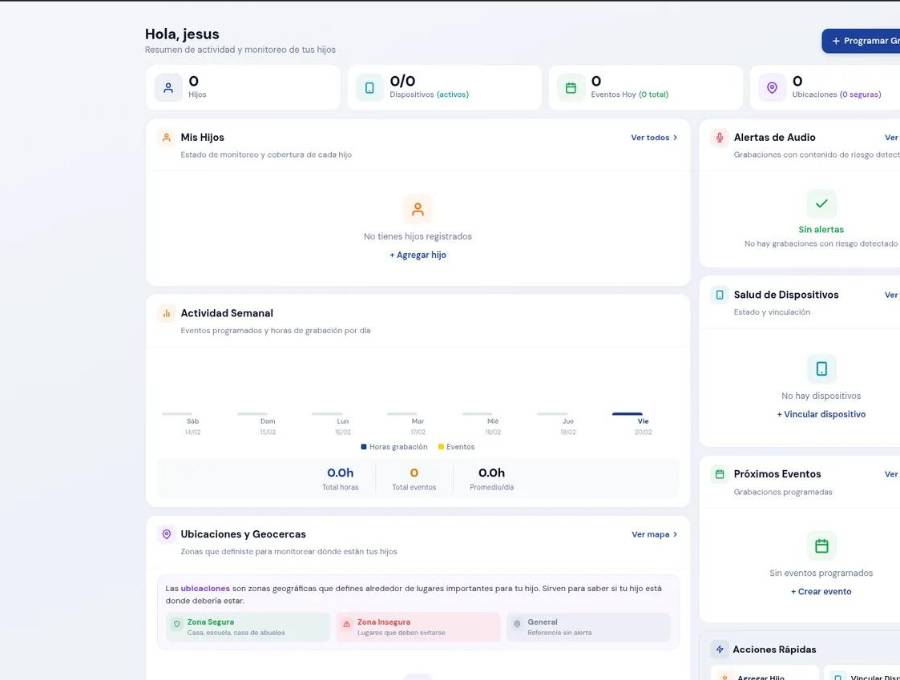900x680 pixels.
Task: Click the General zone dot icon
Action: pyautogui.click(x=517, y=624)
